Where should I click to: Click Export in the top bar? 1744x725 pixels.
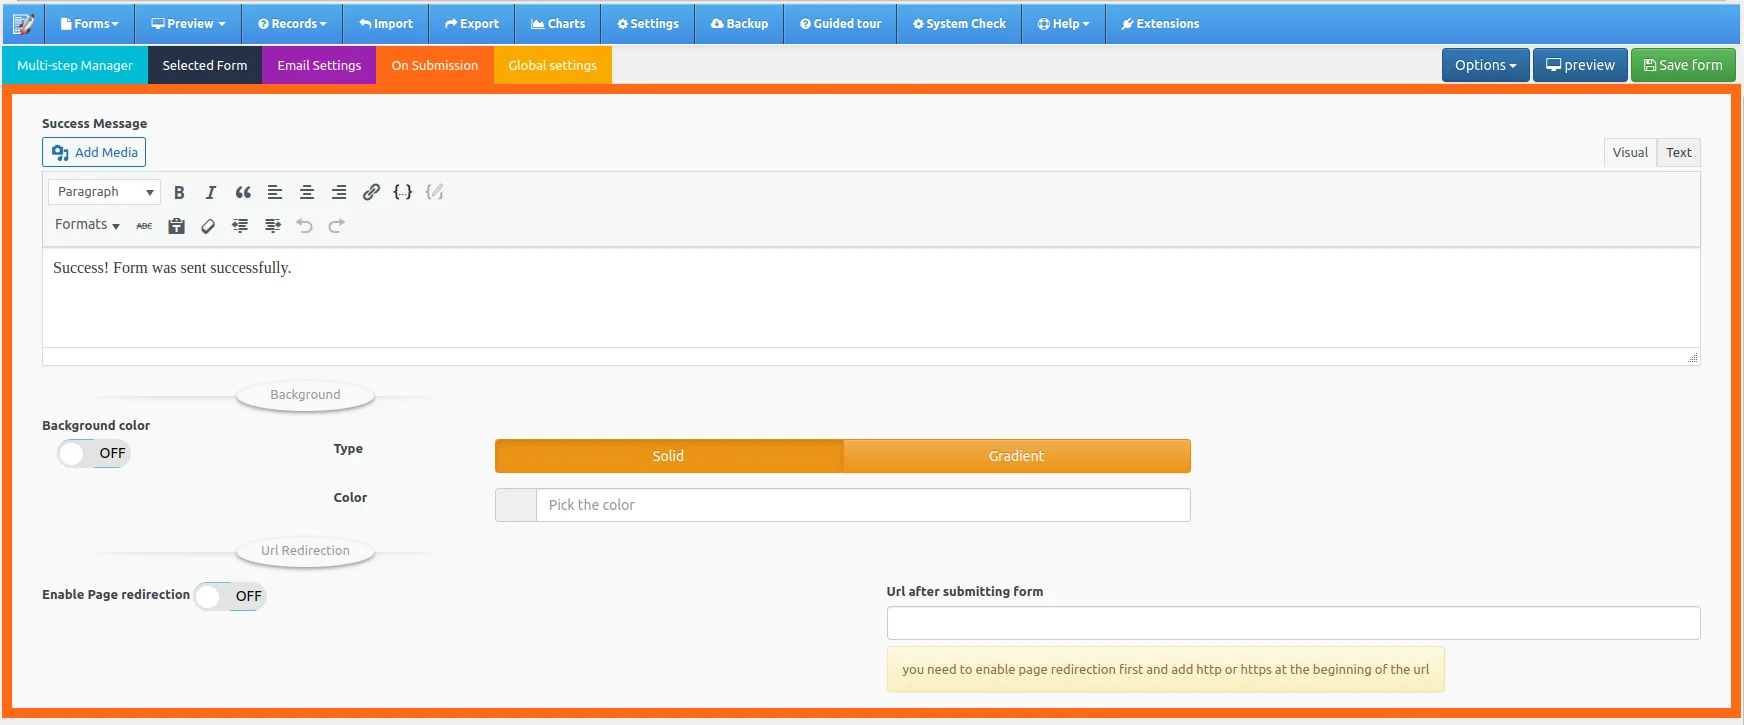[x=472, y=23]
